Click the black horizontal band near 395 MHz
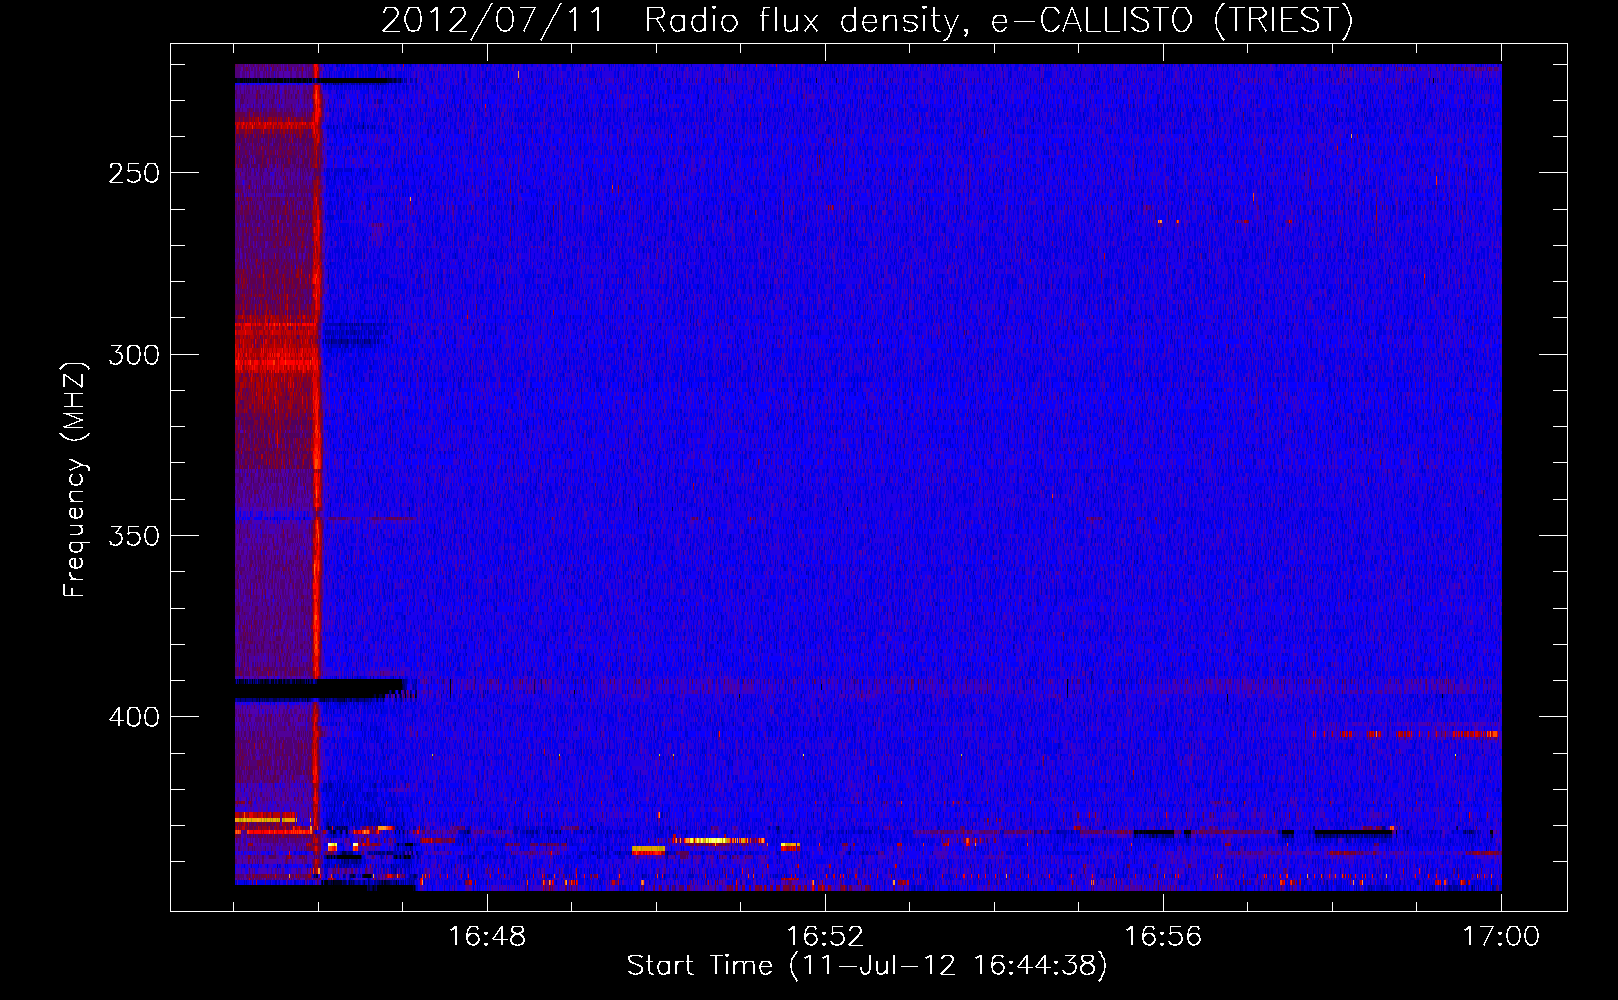The image size is (1618, 1000). [x=320, y=689]
